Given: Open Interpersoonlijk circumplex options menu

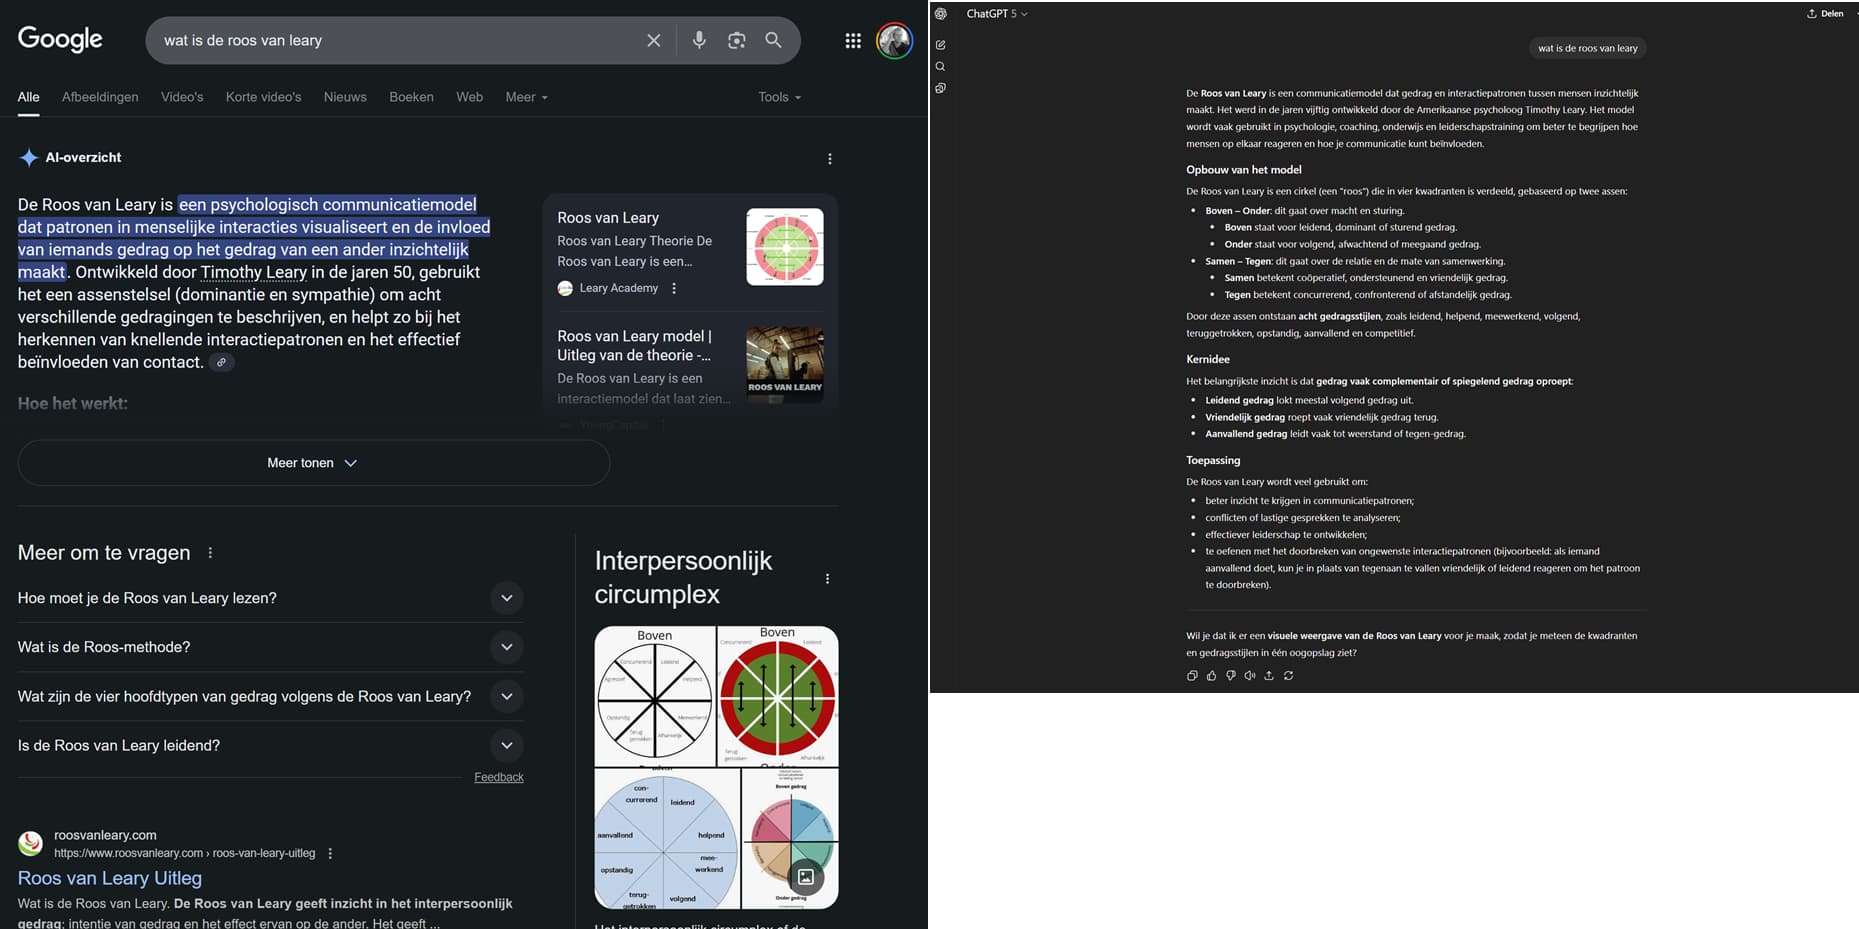Looking at the screenshot, I should coord(827,579).
